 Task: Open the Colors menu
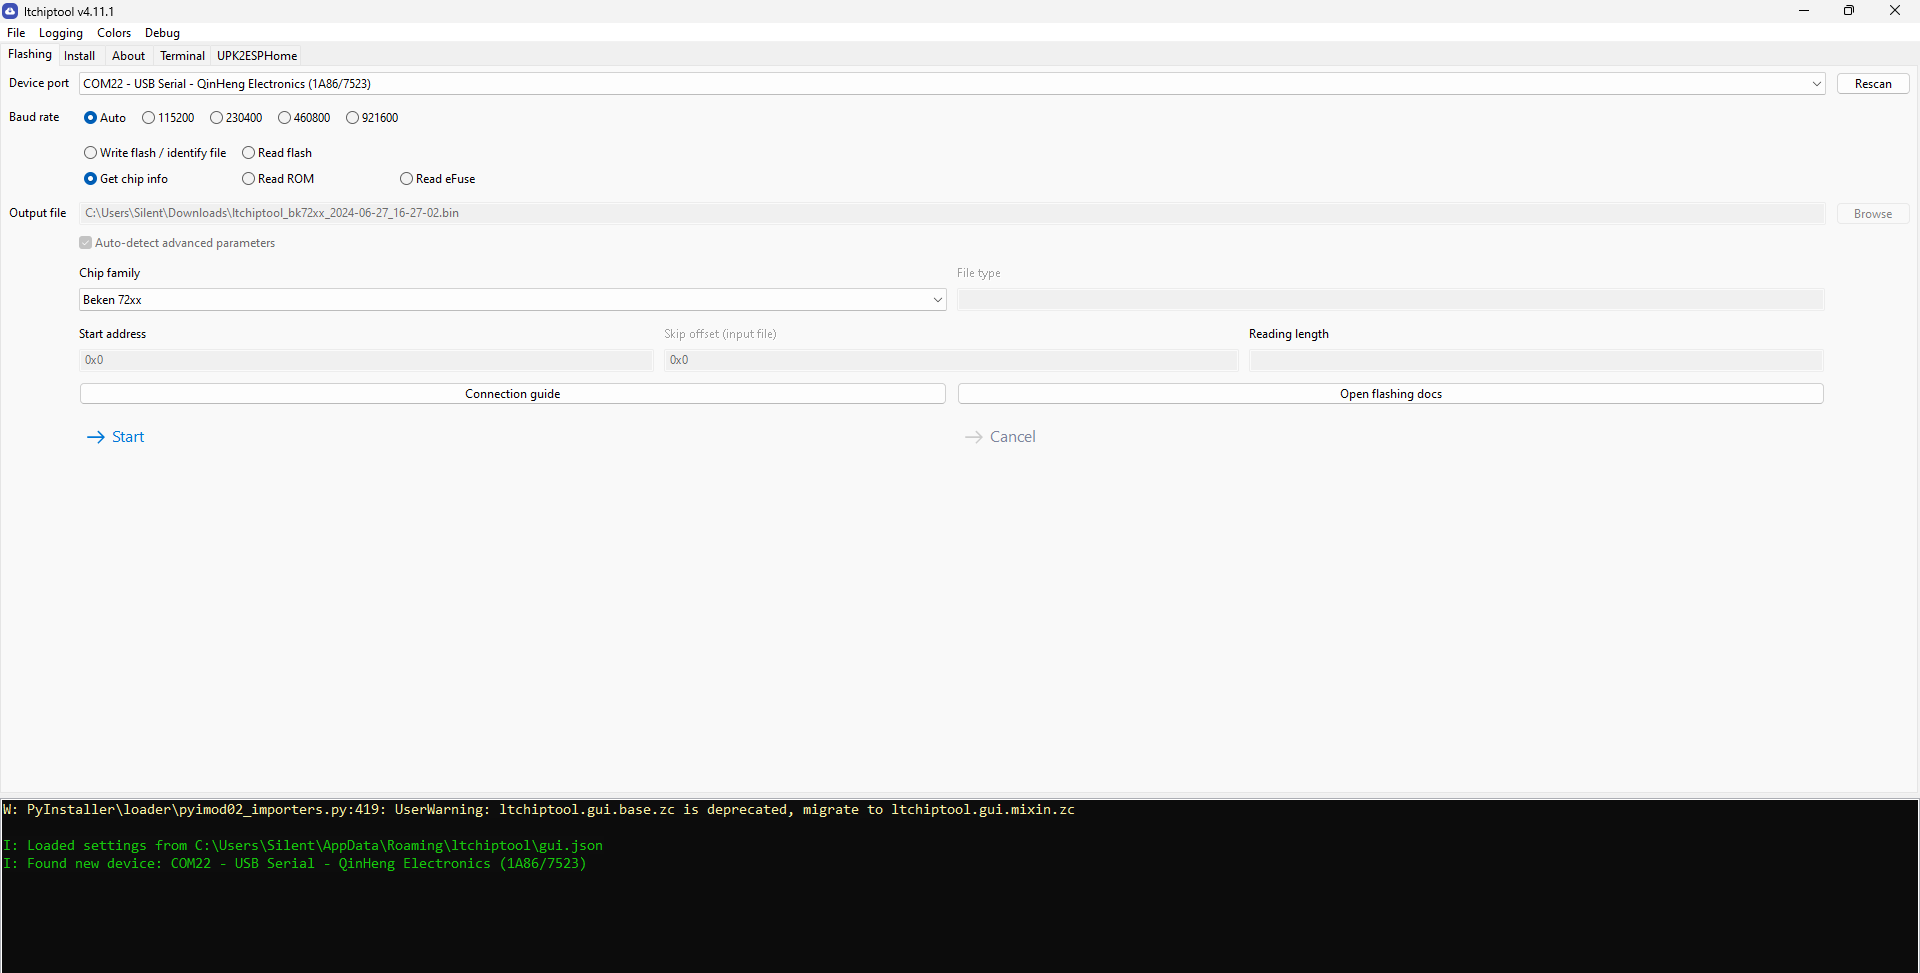click(x=114, y=33)
